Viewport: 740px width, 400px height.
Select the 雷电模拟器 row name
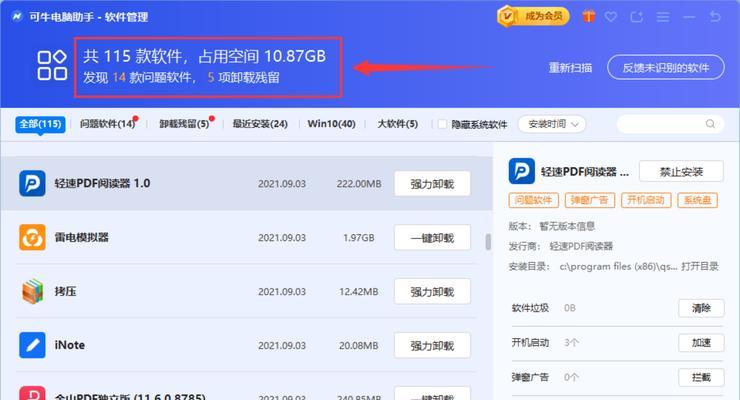82,237
